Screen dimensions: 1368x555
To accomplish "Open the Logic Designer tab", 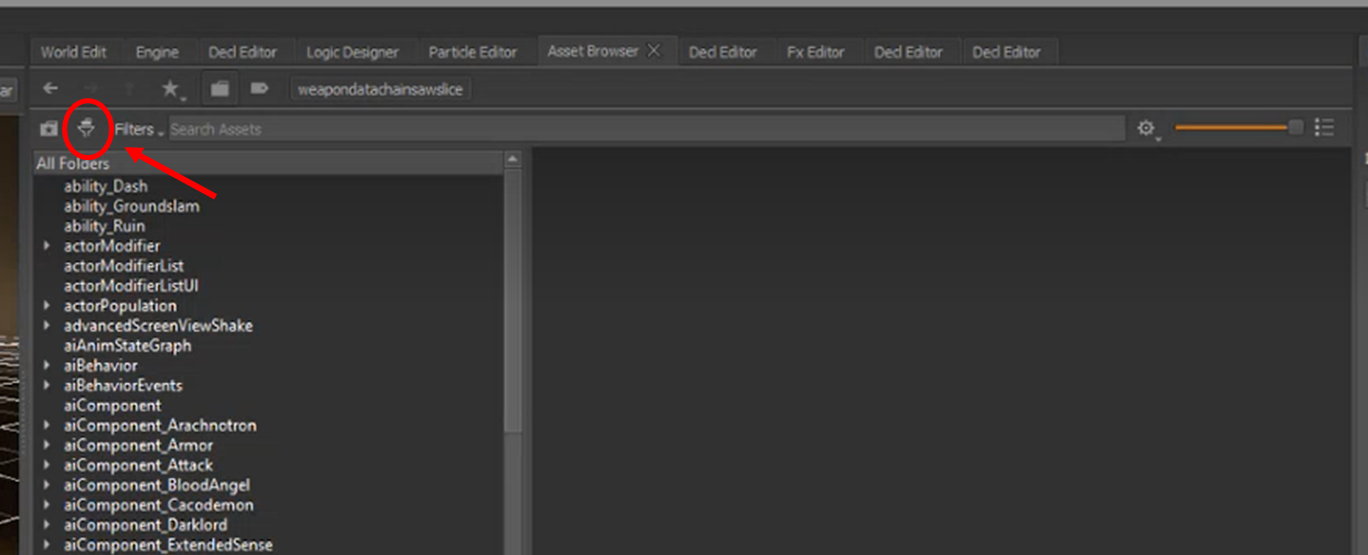I will click(x=352, y=52).
